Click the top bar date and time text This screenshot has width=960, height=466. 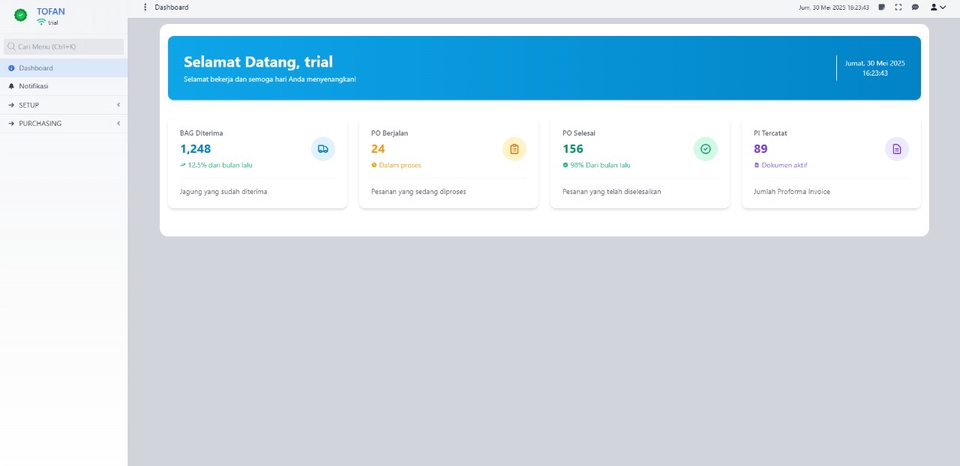click(834, 8)
